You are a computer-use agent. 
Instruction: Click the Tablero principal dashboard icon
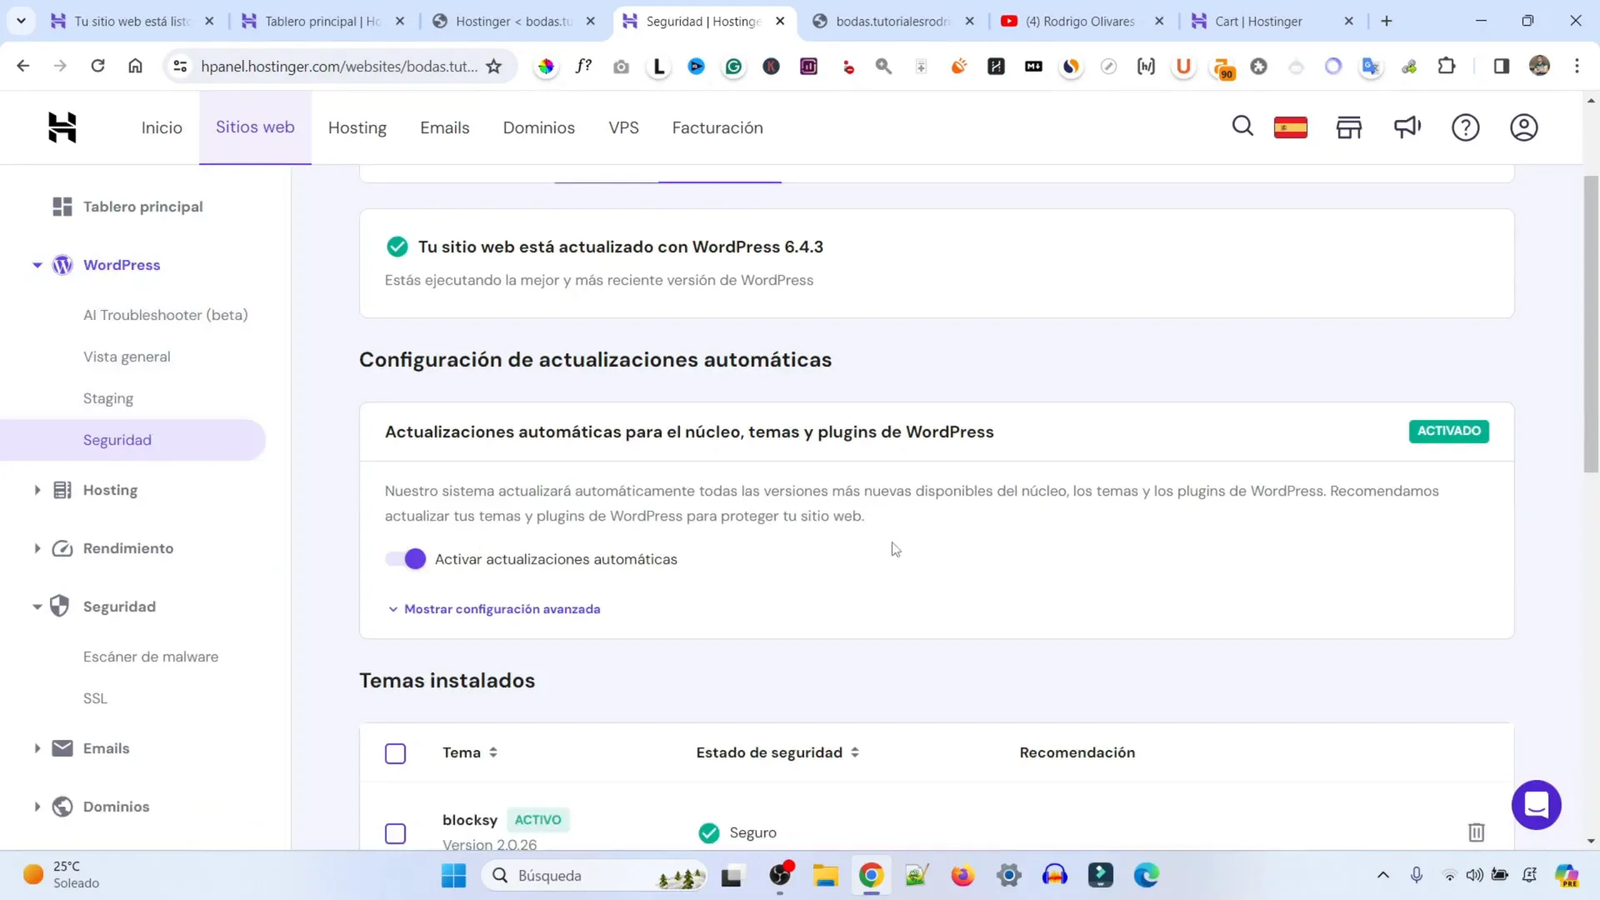[62, 206]
